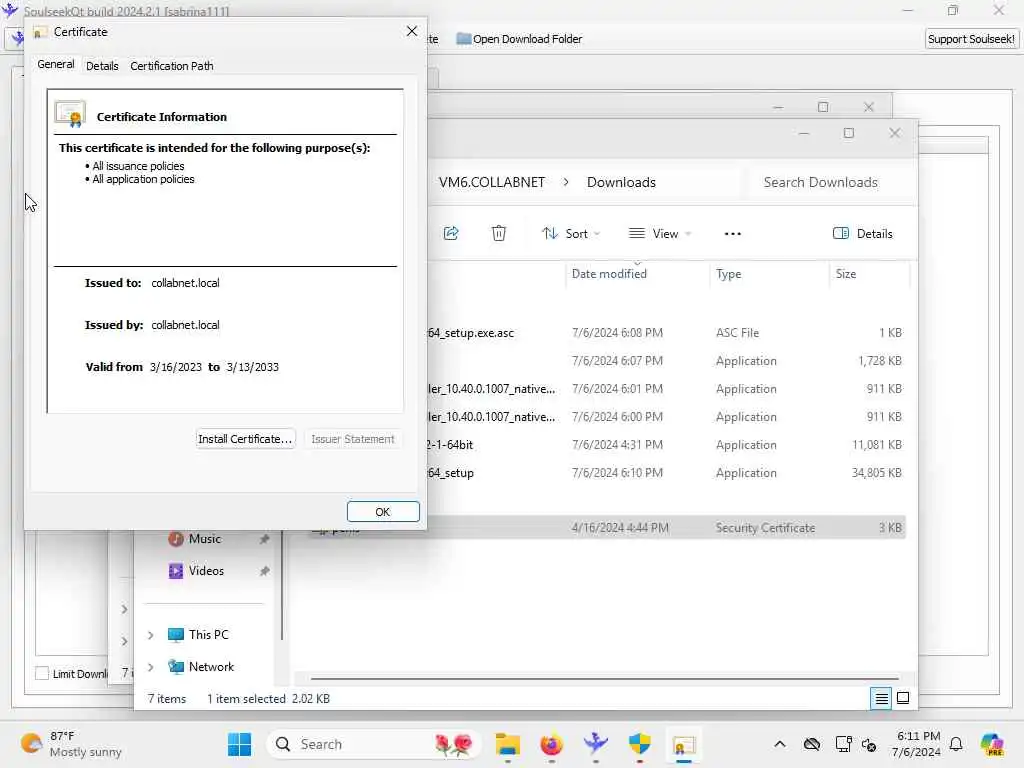This screenshot has height=768, width=1024.
Task: Click OK in the Certificate dialog
Action: pos(383,511)
